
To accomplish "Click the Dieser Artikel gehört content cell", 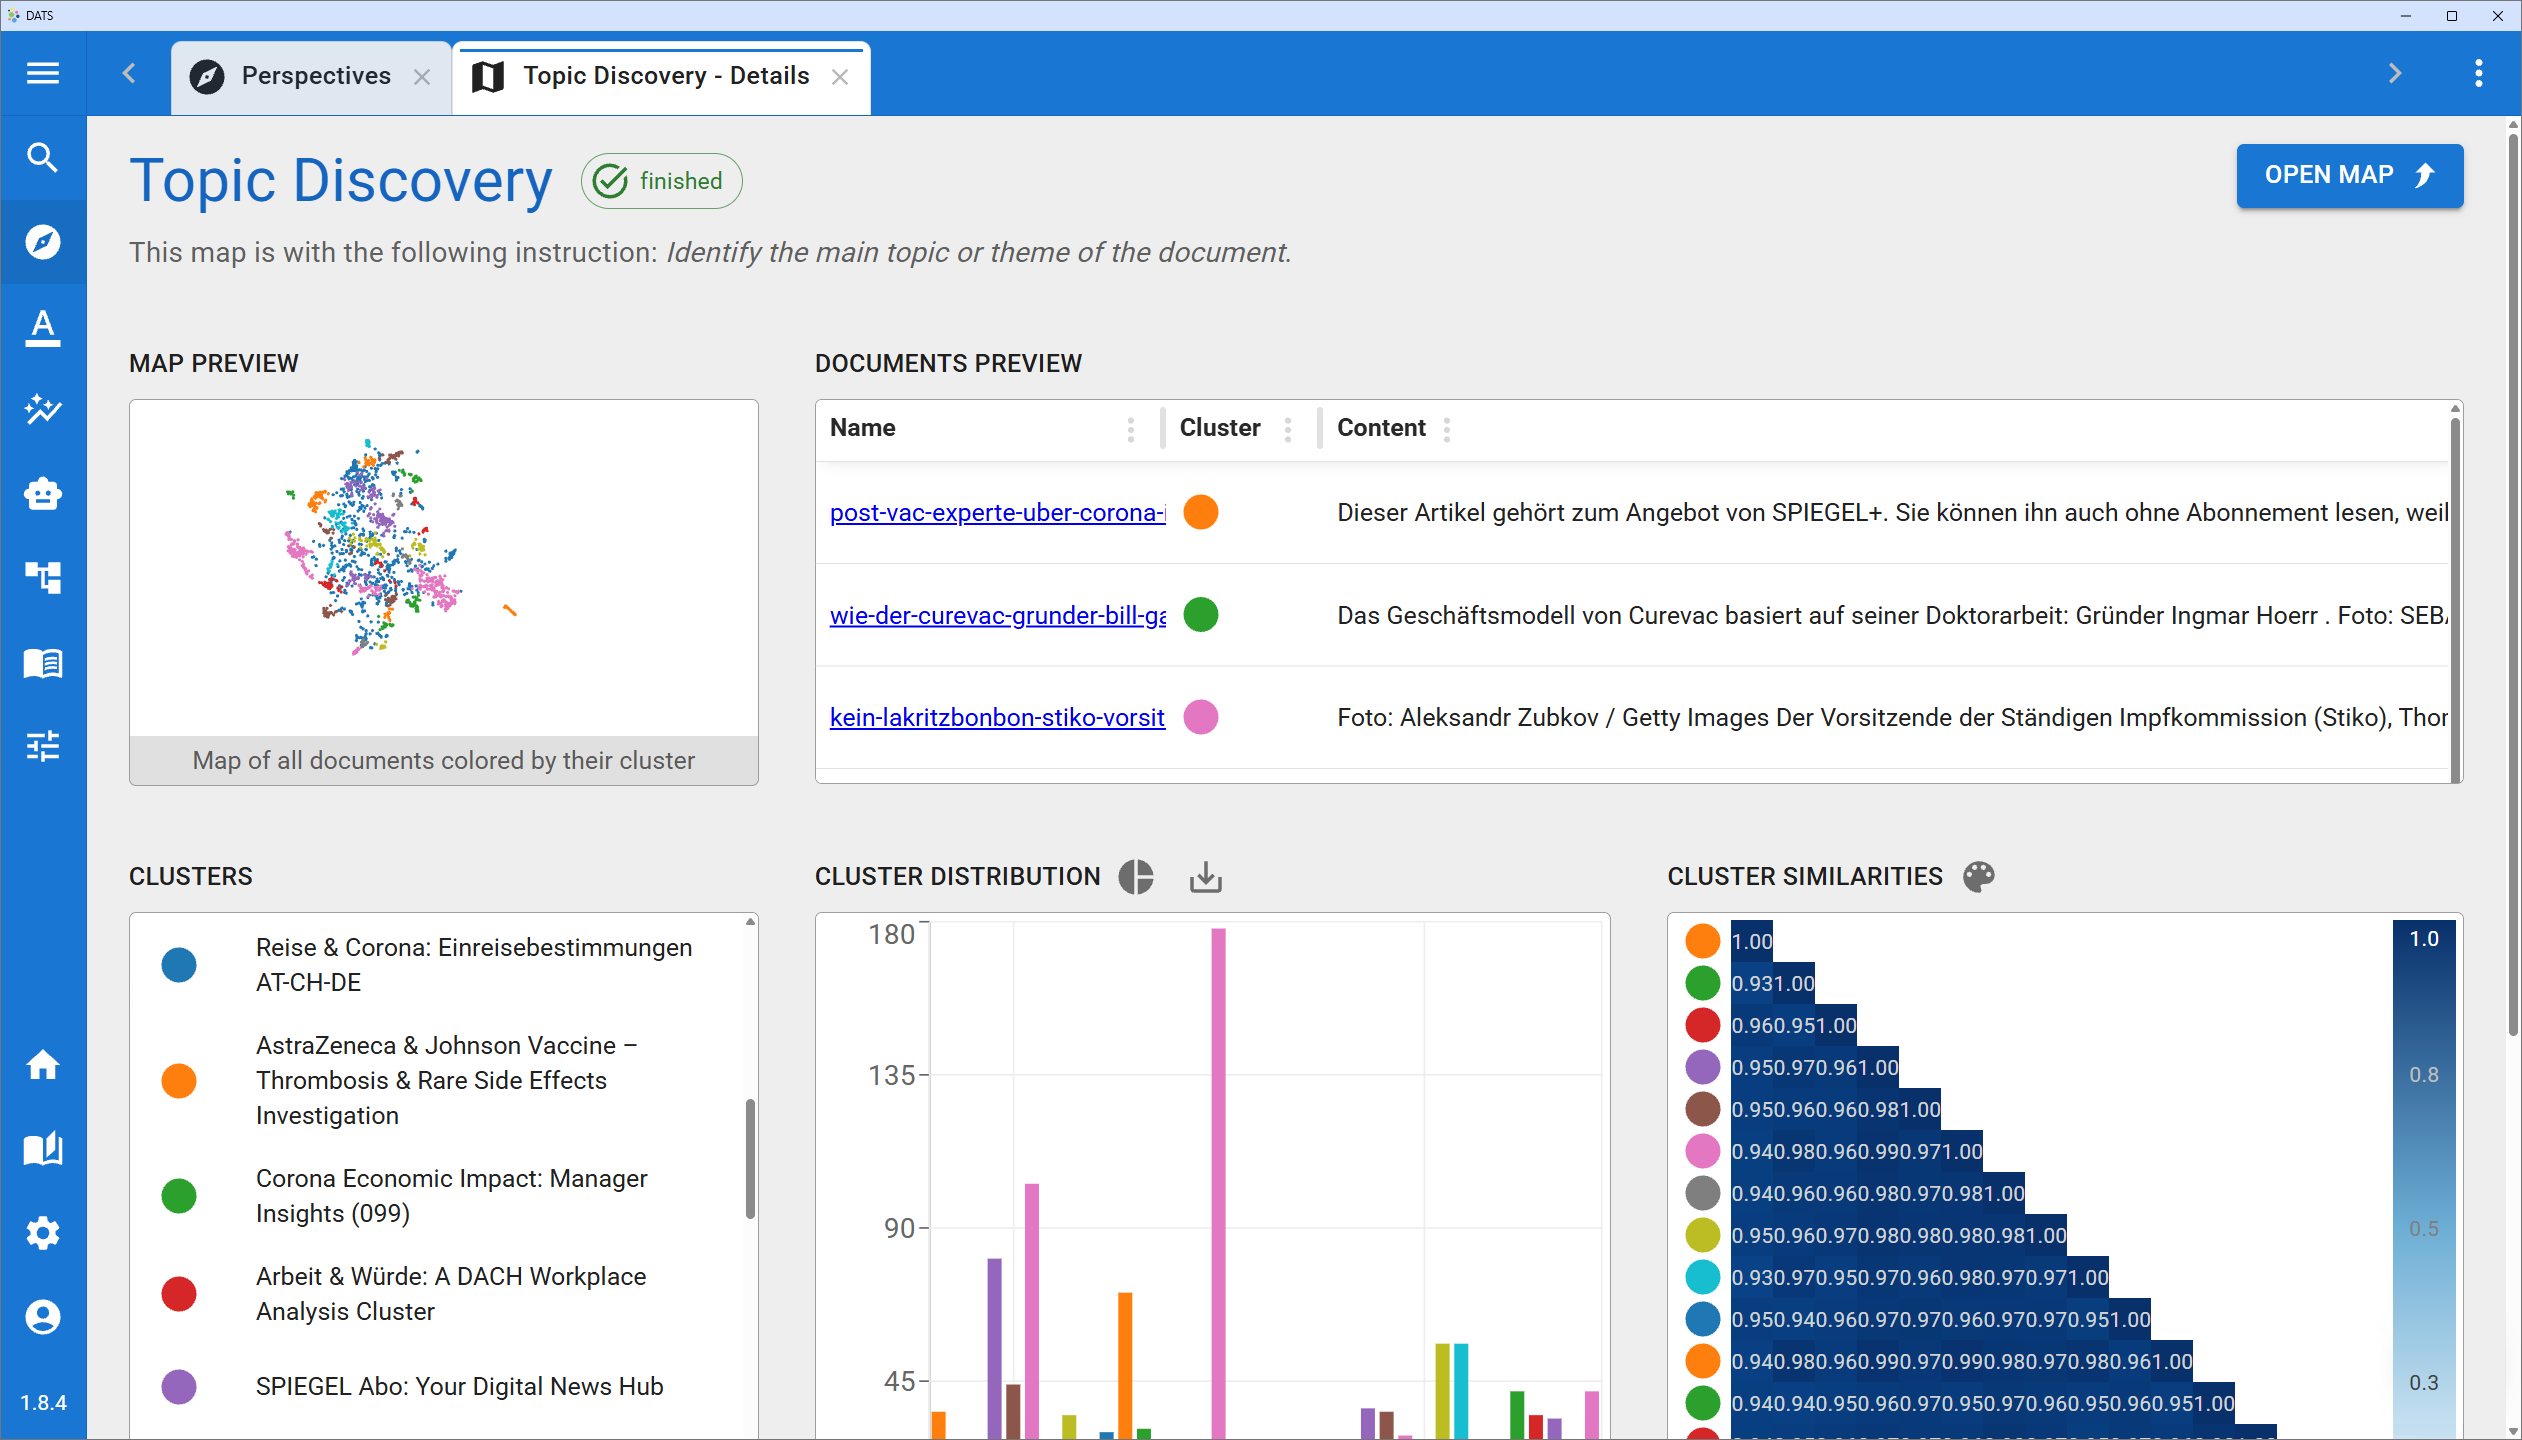I will 1892,513.
